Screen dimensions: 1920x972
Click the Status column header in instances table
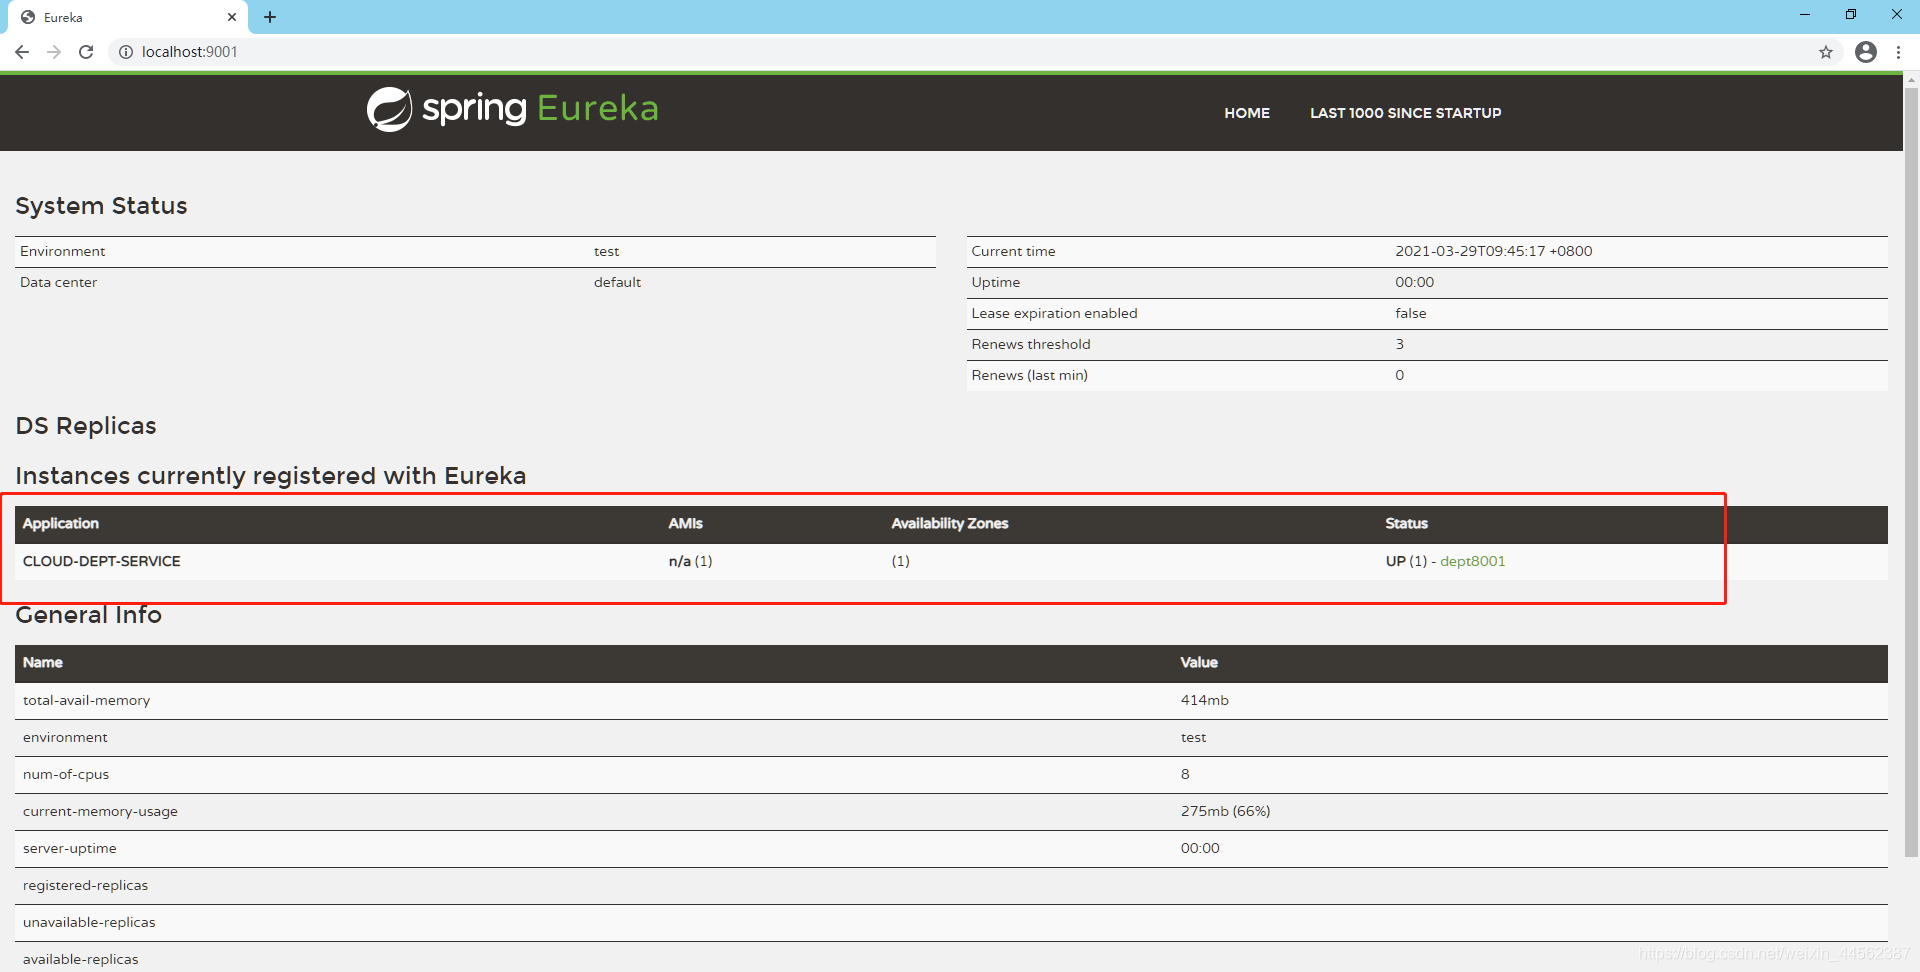click(1406, 523)
